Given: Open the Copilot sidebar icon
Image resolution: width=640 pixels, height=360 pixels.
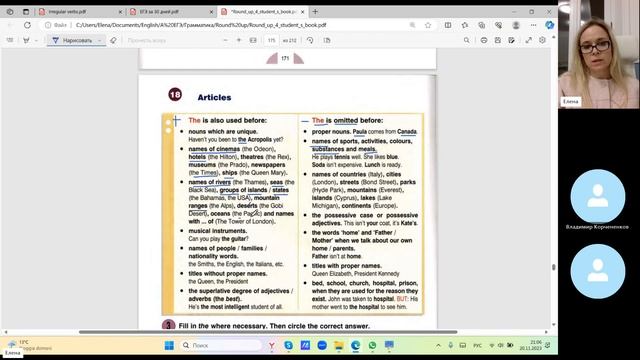Looking at the screenshot, I should (549, 25).
